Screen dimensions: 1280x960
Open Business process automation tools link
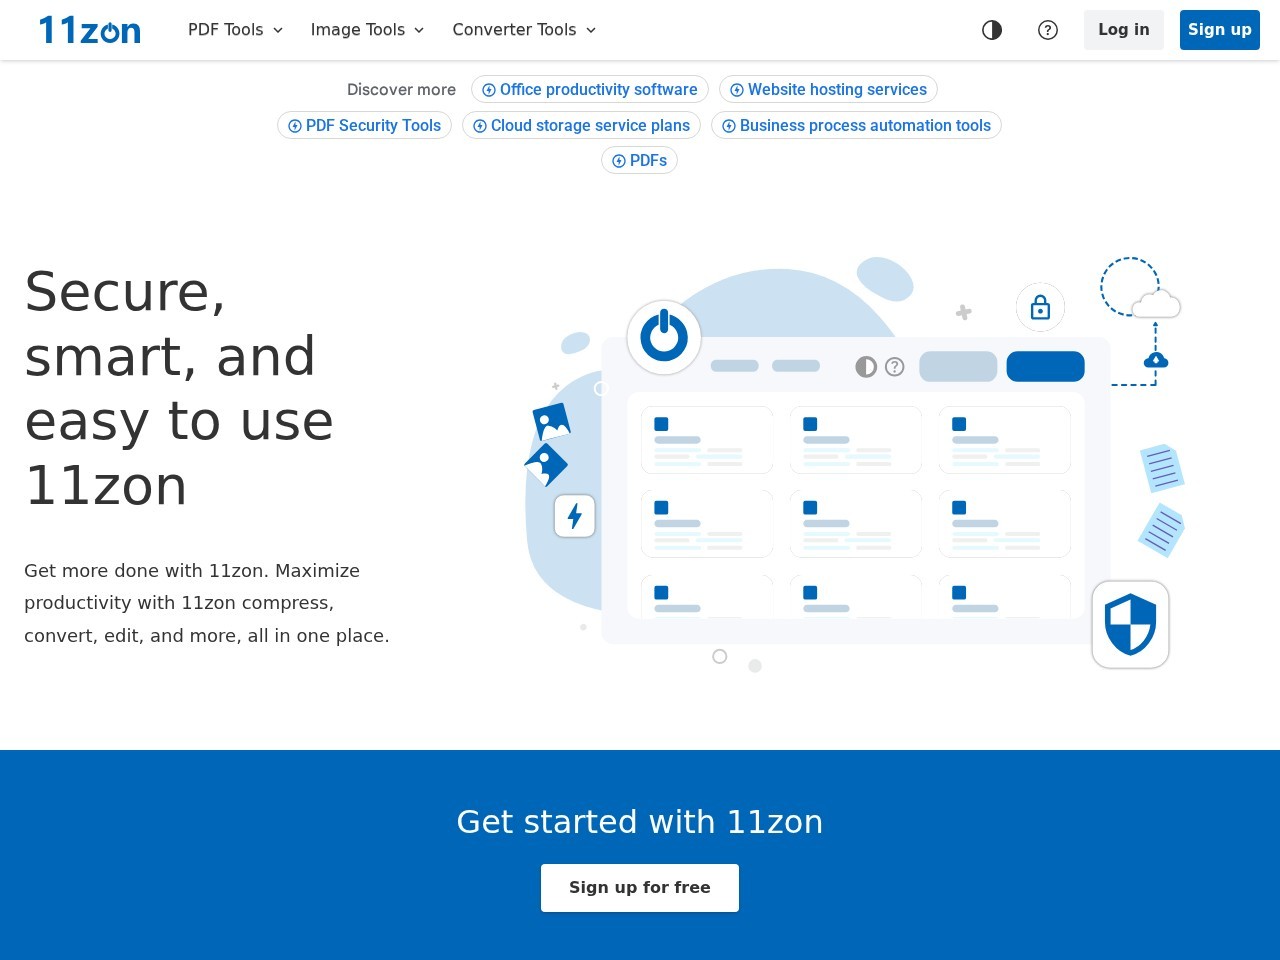tap(856, 126)
